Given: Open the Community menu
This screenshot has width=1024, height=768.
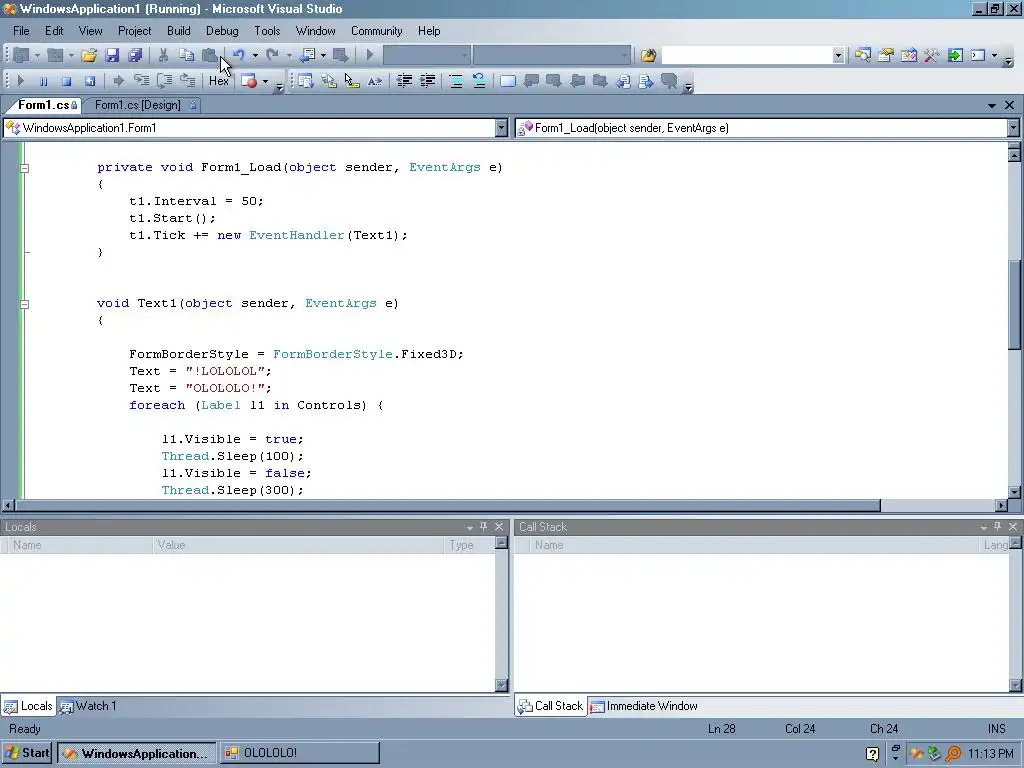Looking at the screenshot, I should [x=377, y=31].
